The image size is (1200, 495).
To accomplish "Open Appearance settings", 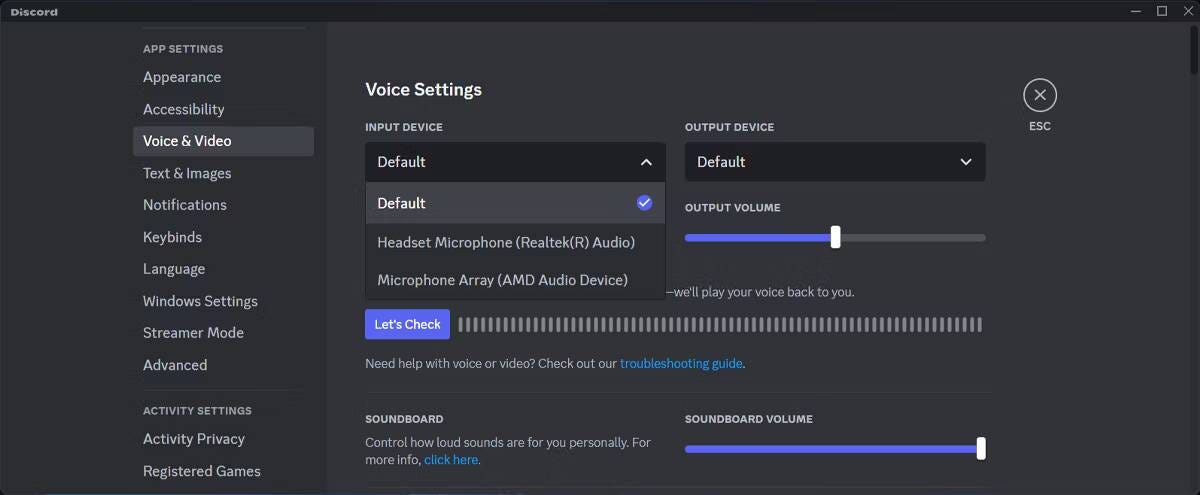I will (x=223, y=77).
